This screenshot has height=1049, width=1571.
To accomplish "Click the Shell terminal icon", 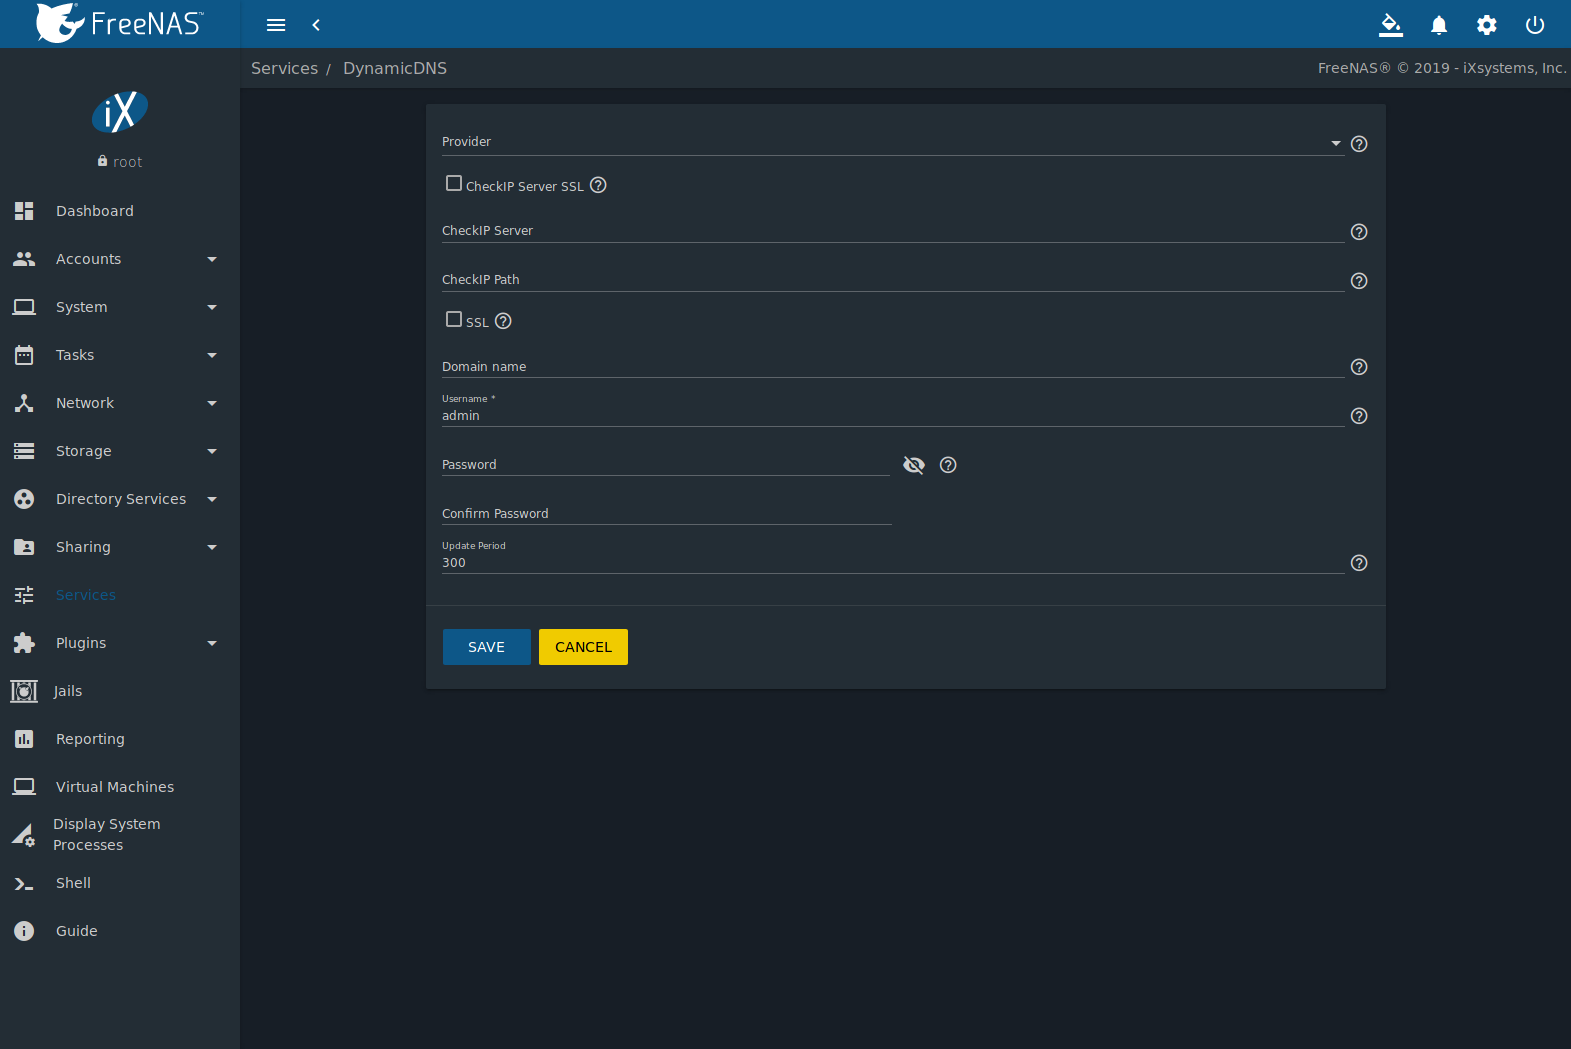I will (24, 883).
